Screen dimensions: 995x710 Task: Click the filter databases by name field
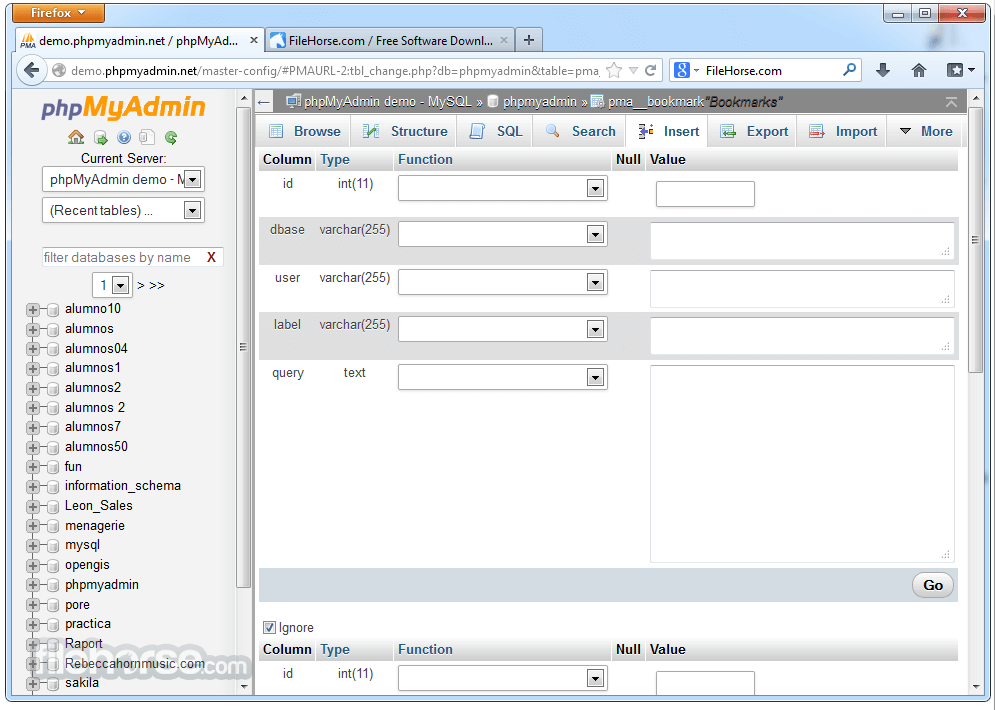[124, 257]
